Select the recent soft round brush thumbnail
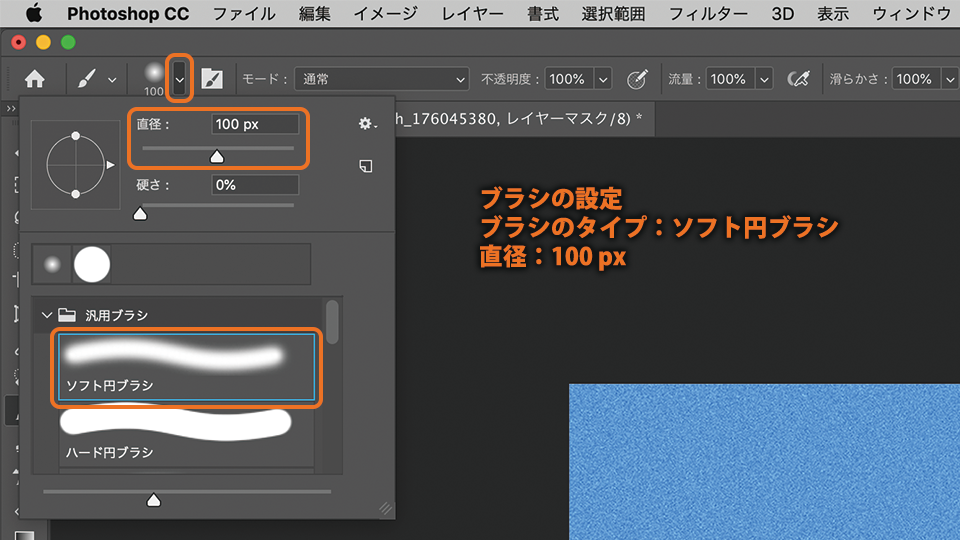The image size is (960, 540). [x=53, y=264]
